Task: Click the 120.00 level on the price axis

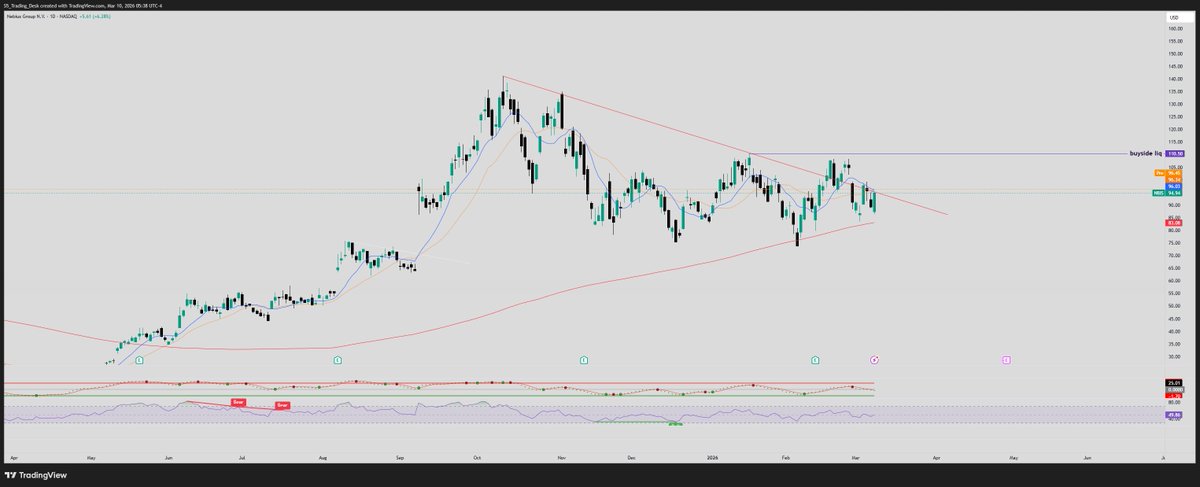Action: [1176, 129]
